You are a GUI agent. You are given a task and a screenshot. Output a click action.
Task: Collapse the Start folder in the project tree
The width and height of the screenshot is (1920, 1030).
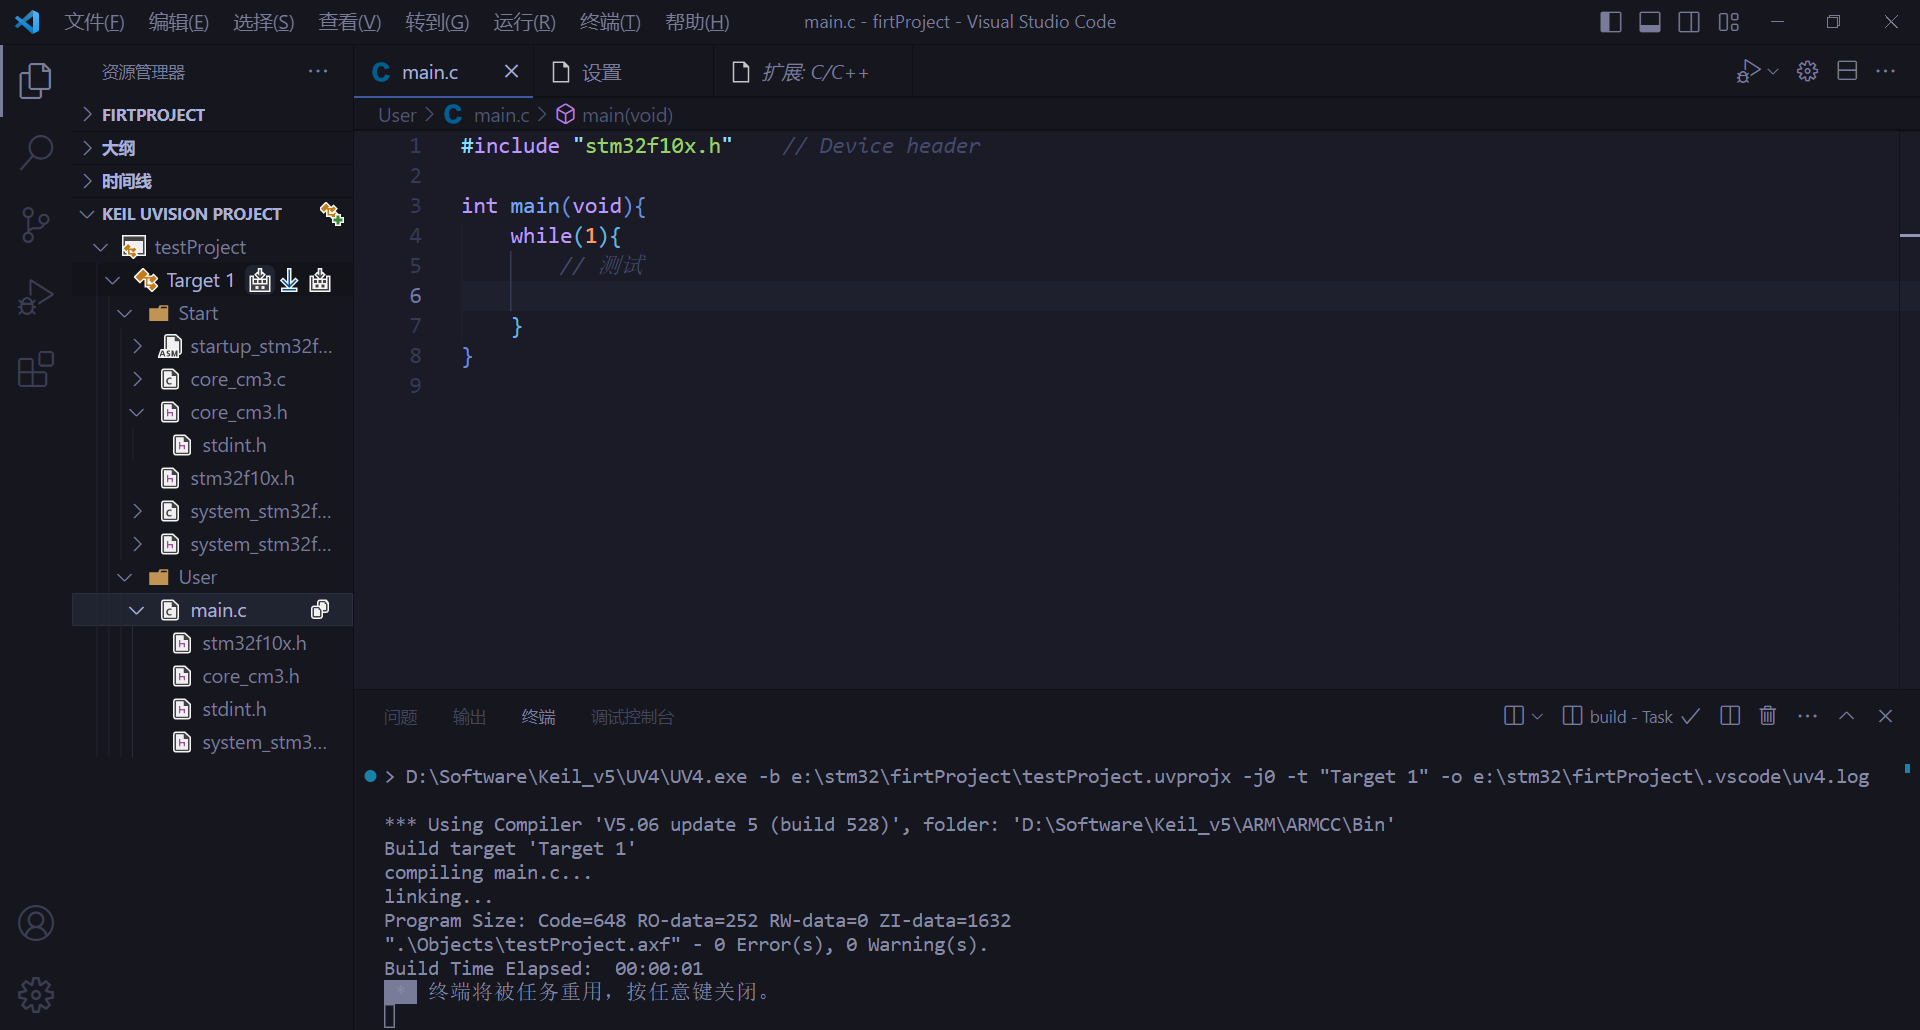(x=124, y=313)
